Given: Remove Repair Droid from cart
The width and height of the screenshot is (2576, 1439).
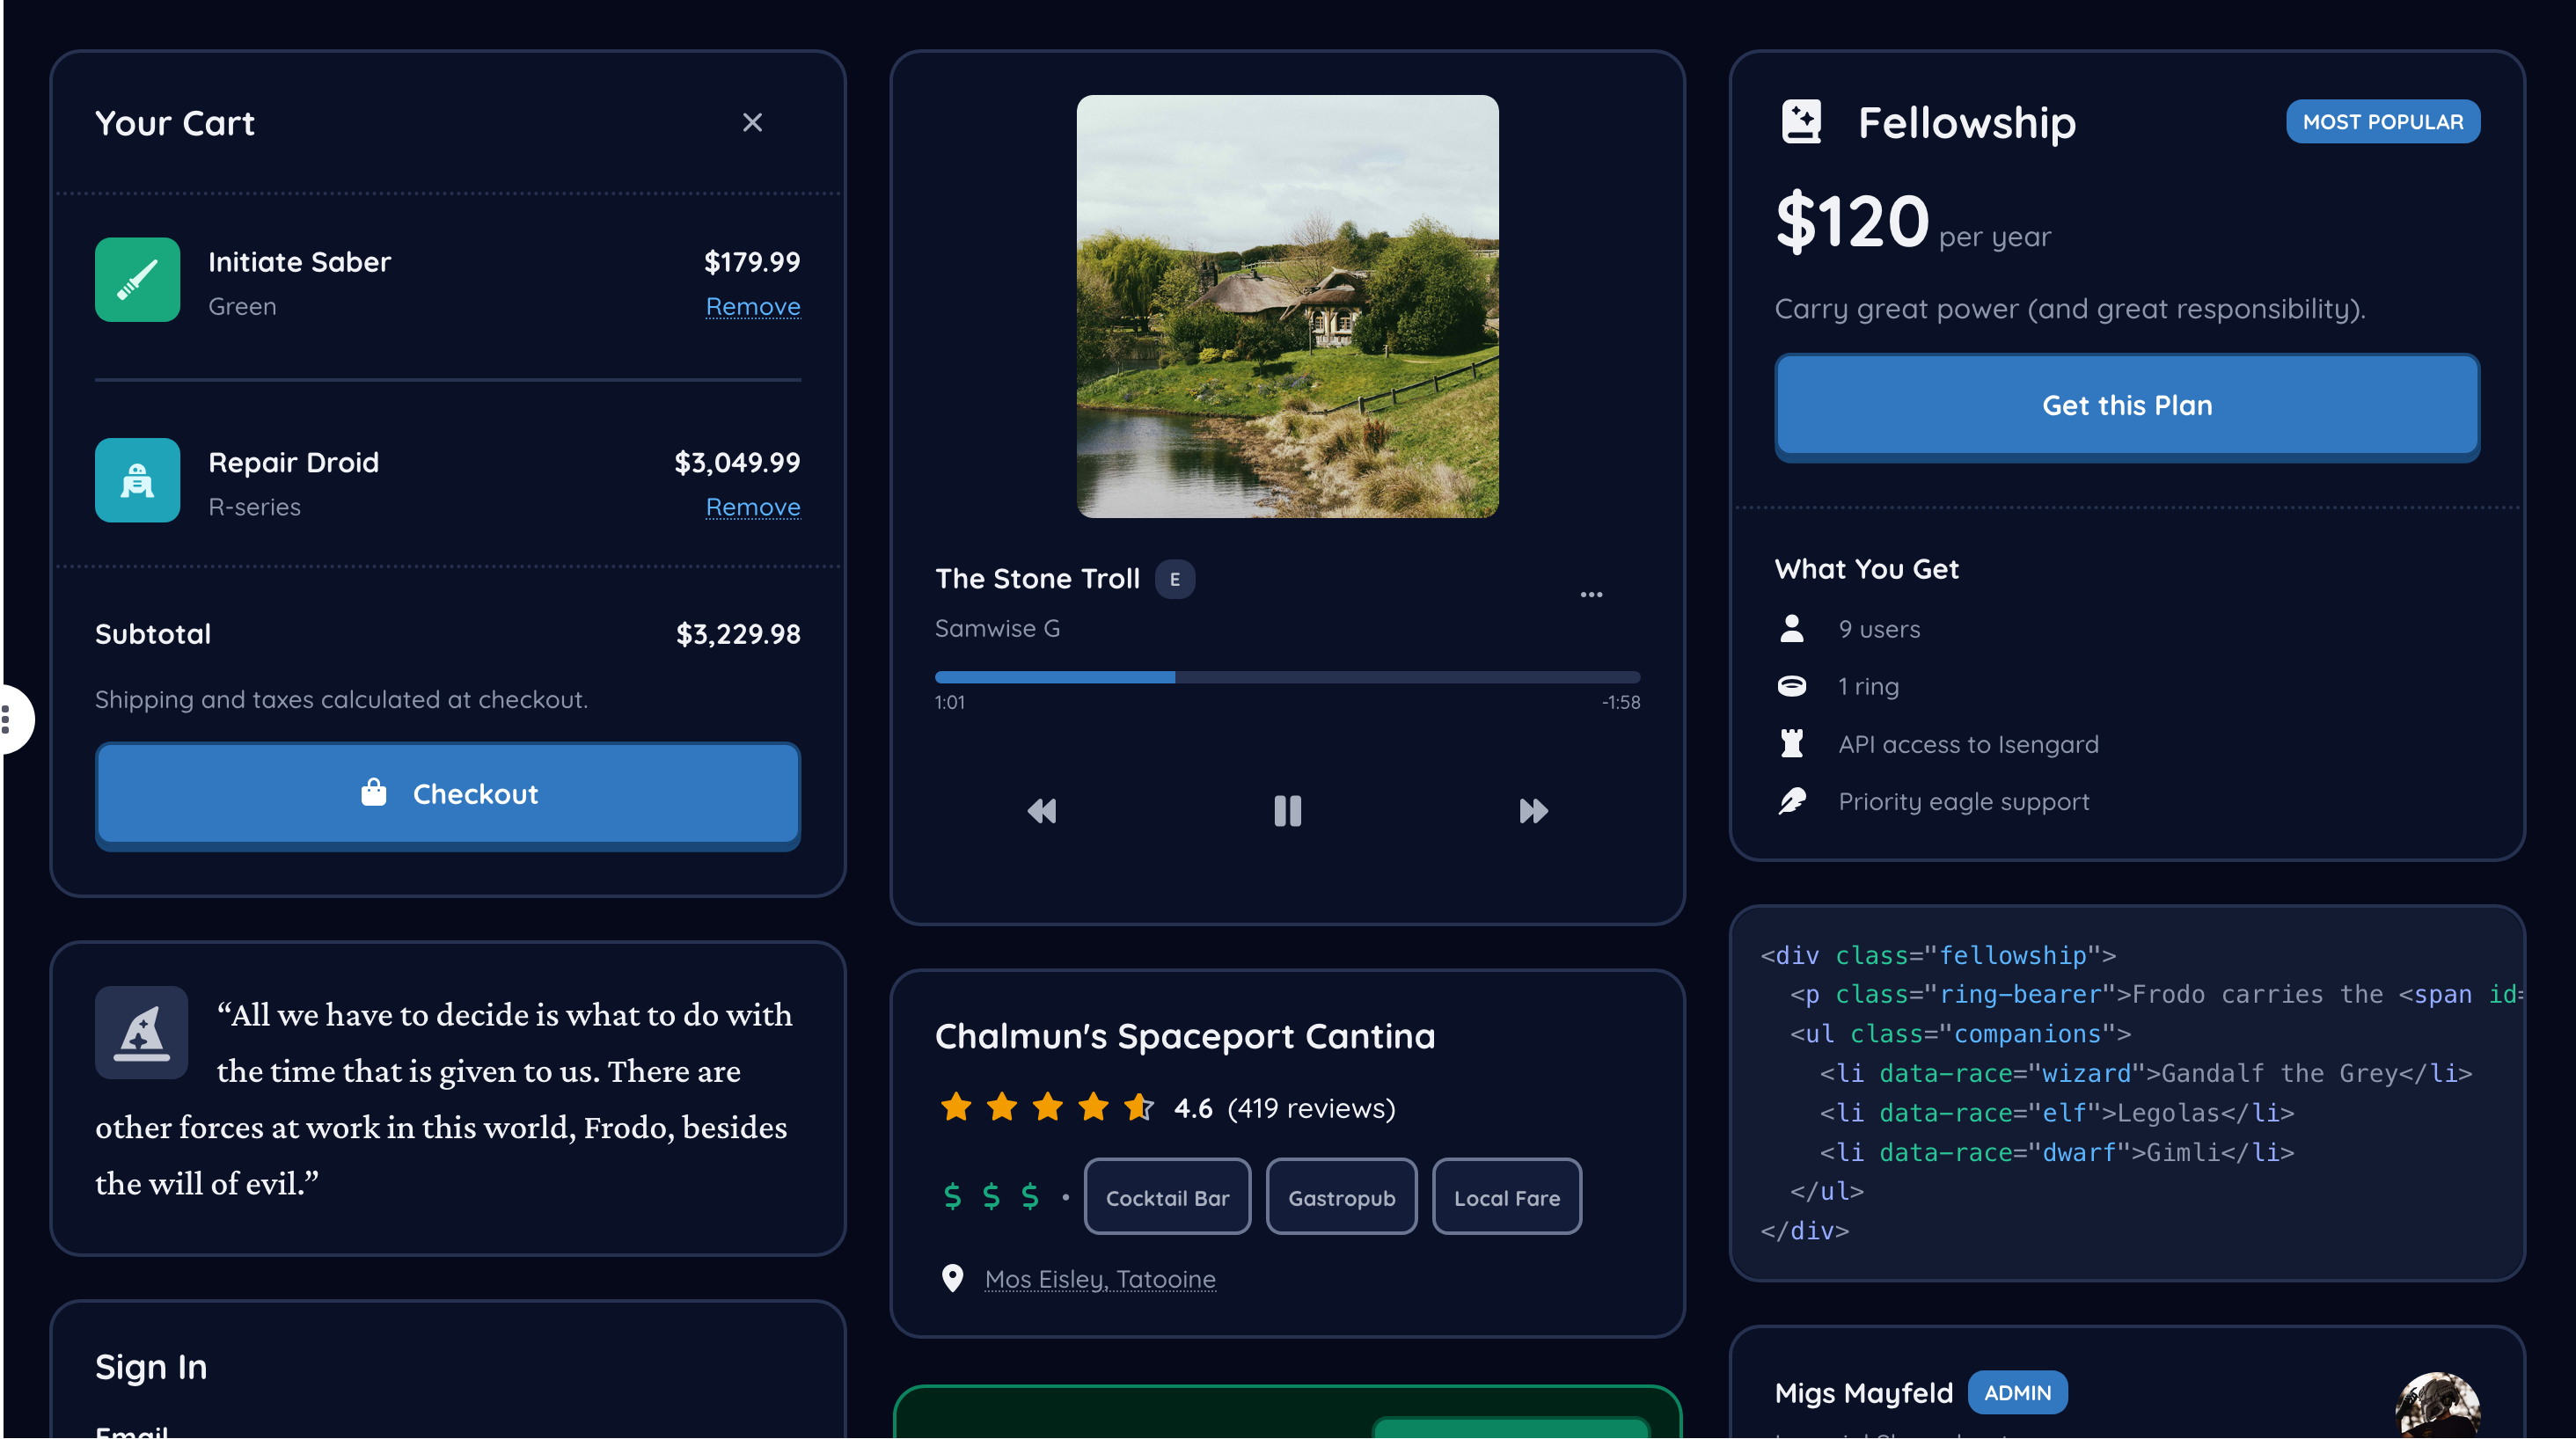Looking at the screenshot, I should click(753, 507).
